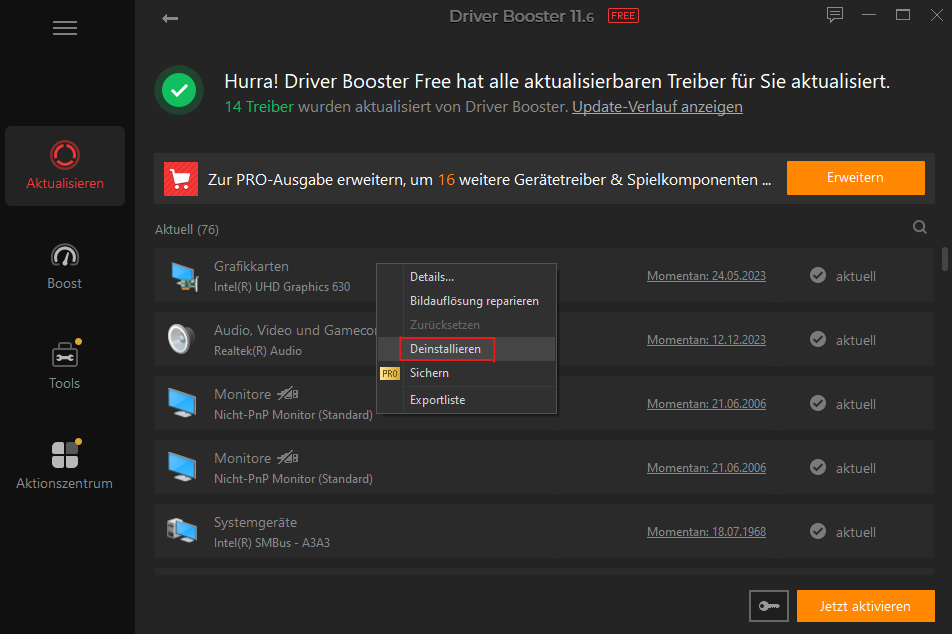
Task: Click status check icon for Realtek Audio
Action: 818,339
